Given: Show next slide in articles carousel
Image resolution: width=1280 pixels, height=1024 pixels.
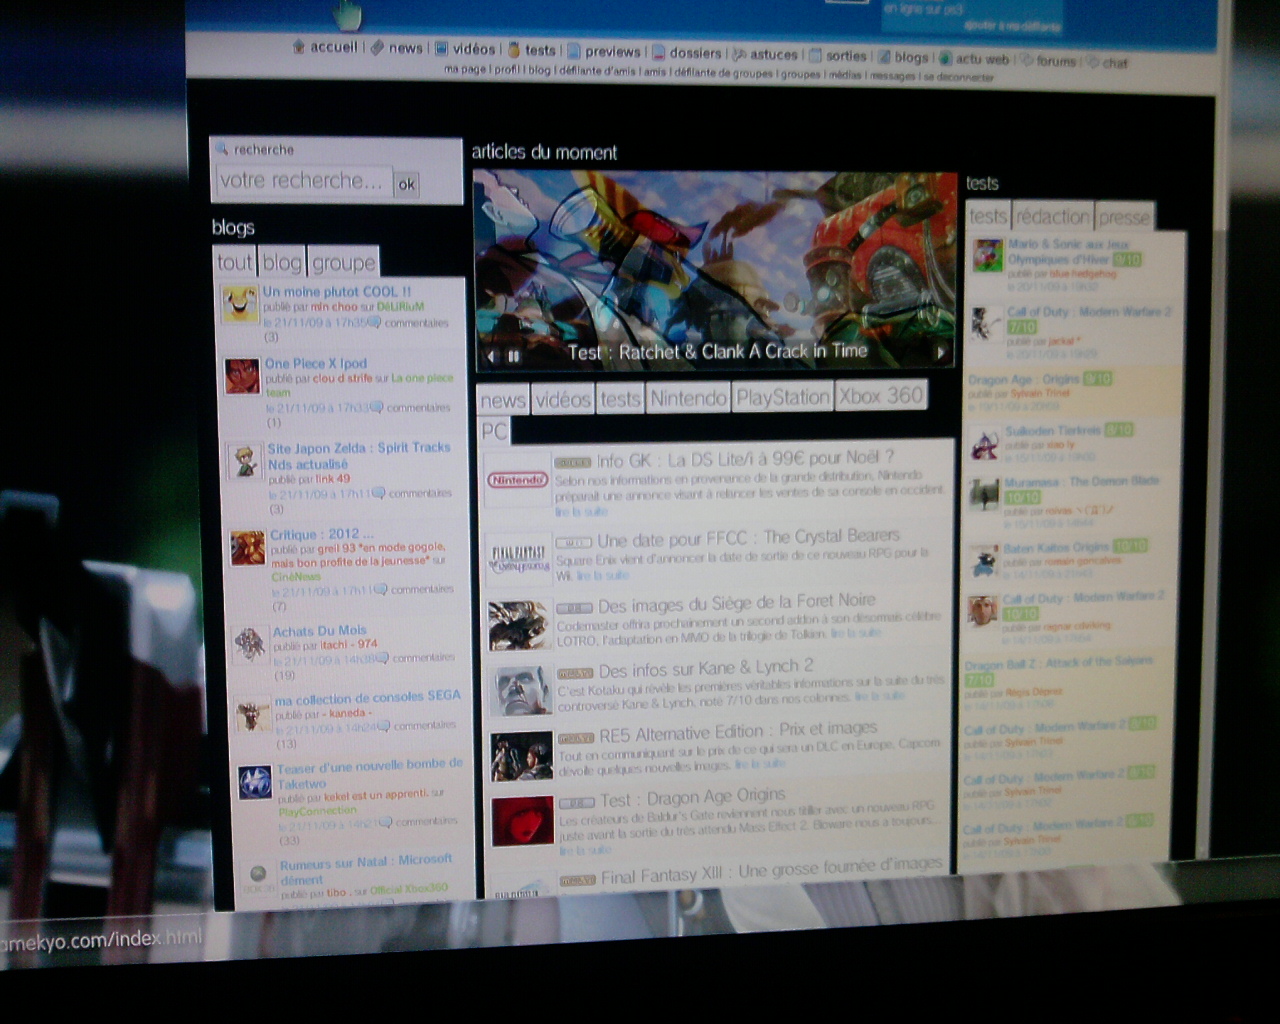Looking at the screenshot, I should tap(940, 352).
